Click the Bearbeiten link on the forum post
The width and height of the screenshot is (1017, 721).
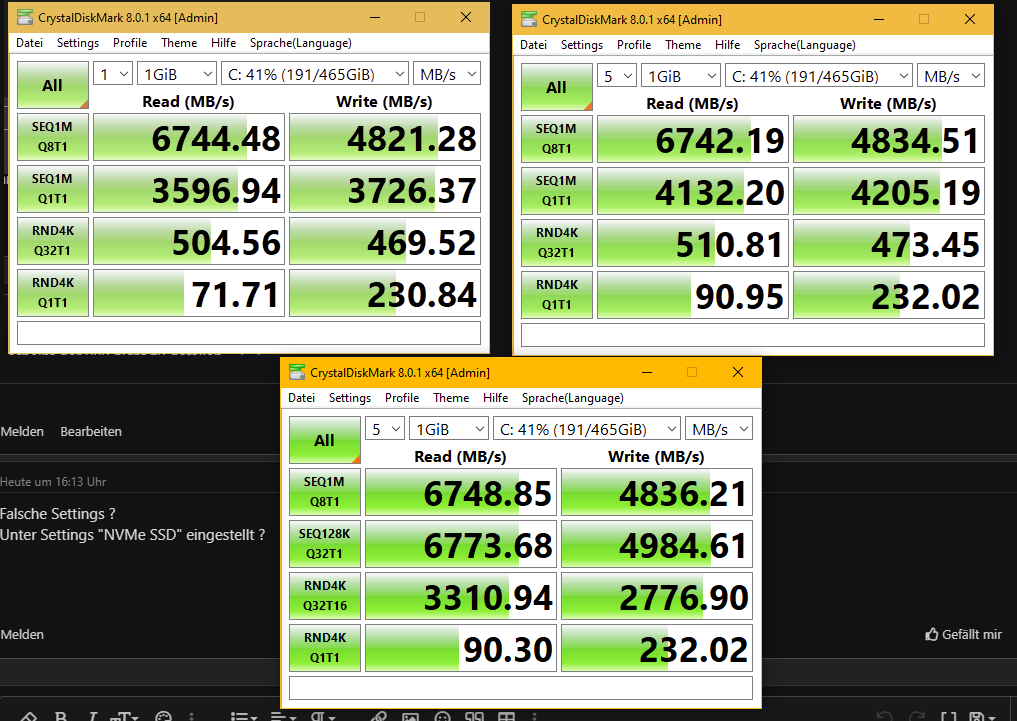click(91, 431)
